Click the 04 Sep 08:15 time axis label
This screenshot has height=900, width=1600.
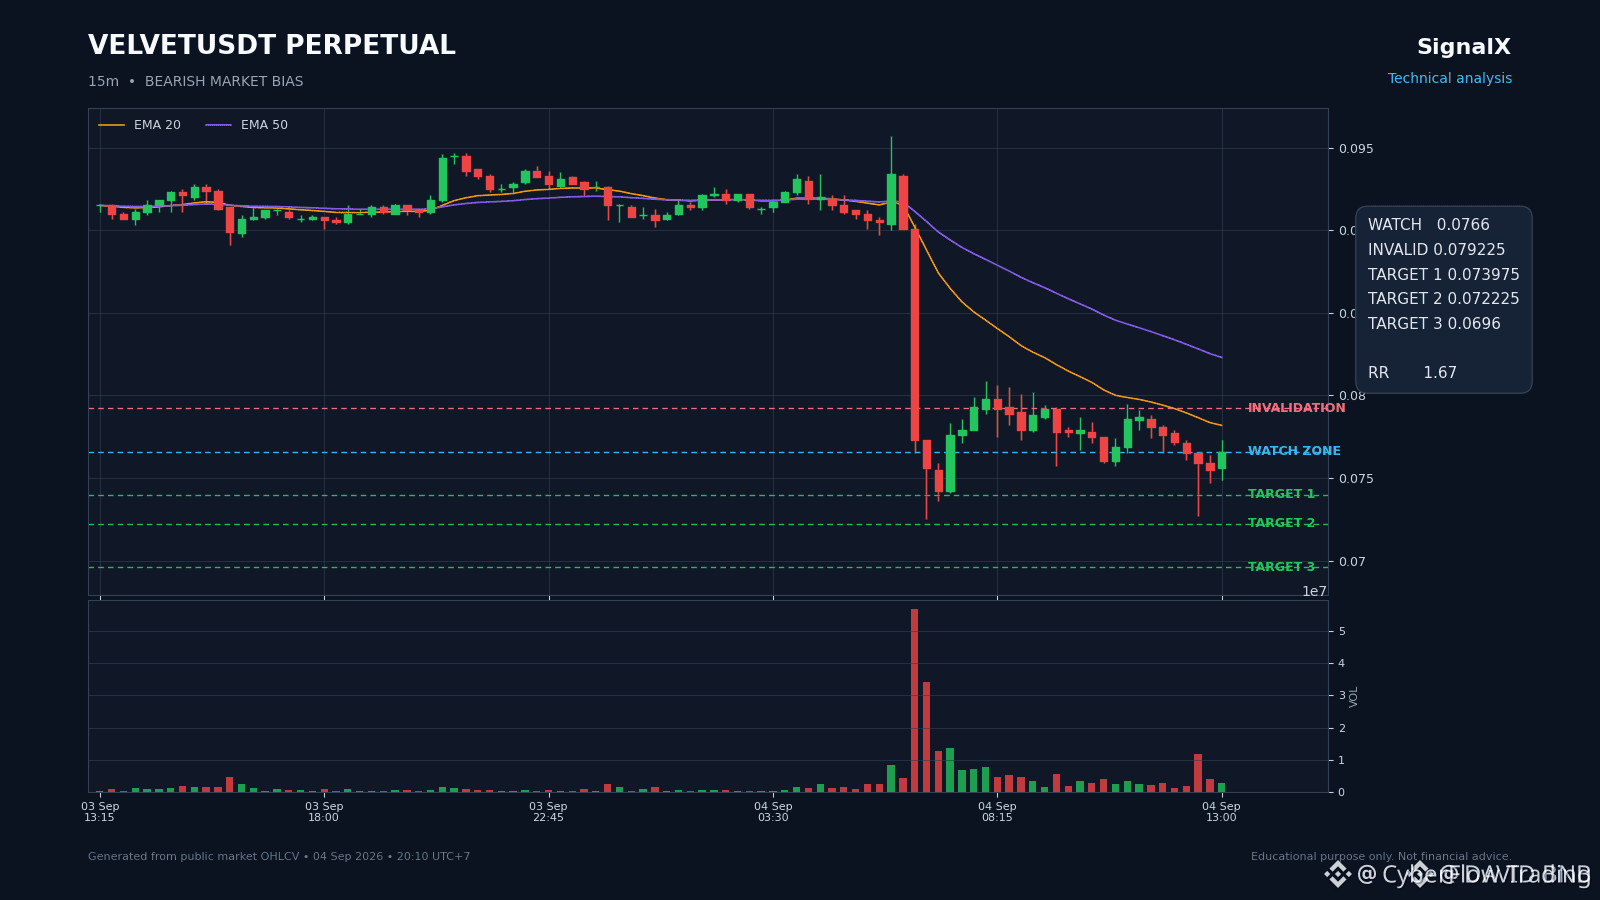(x=997, y=811)
